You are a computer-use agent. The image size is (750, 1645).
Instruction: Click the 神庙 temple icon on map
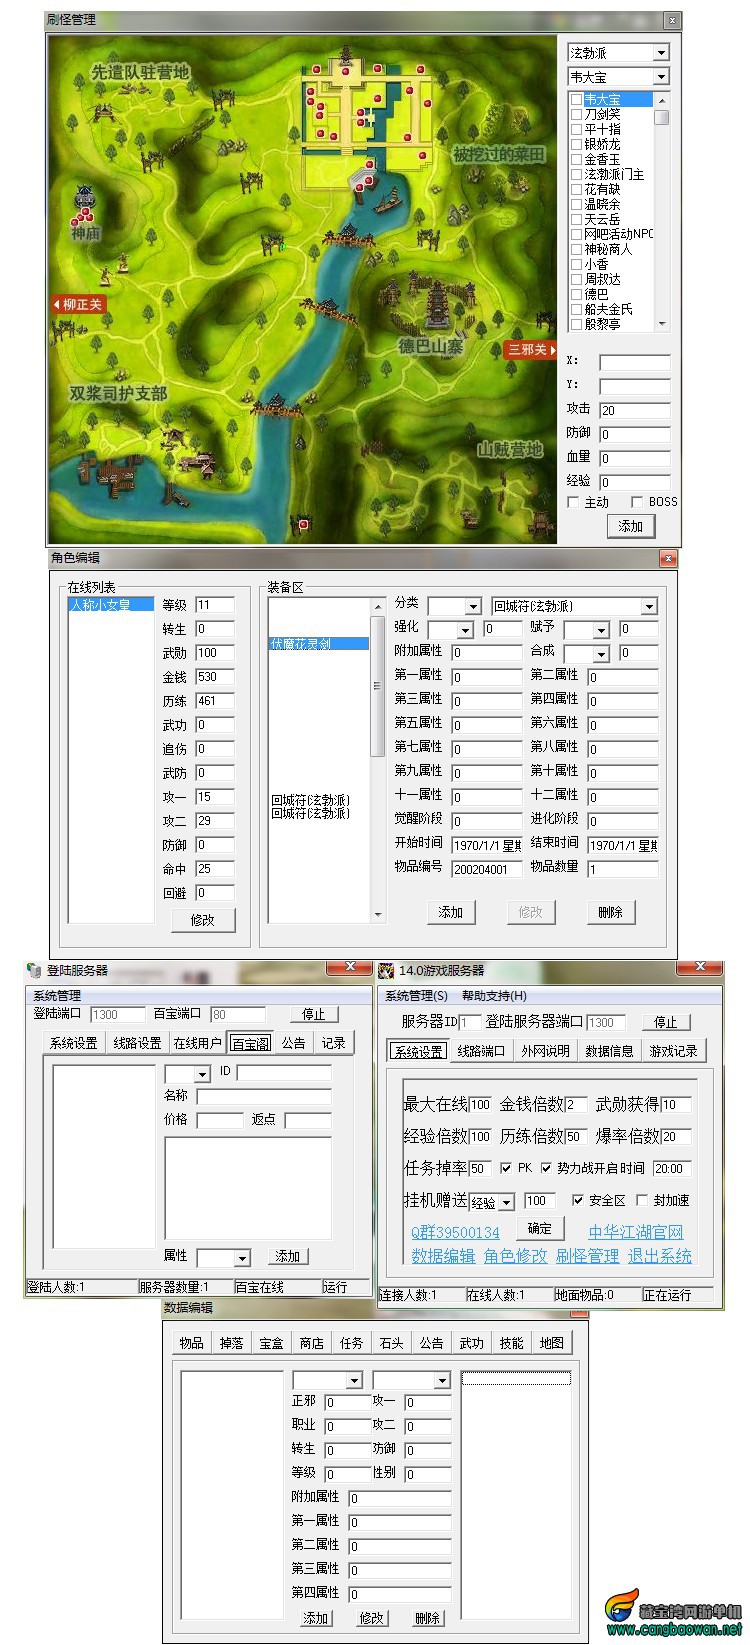click(85, 198)
